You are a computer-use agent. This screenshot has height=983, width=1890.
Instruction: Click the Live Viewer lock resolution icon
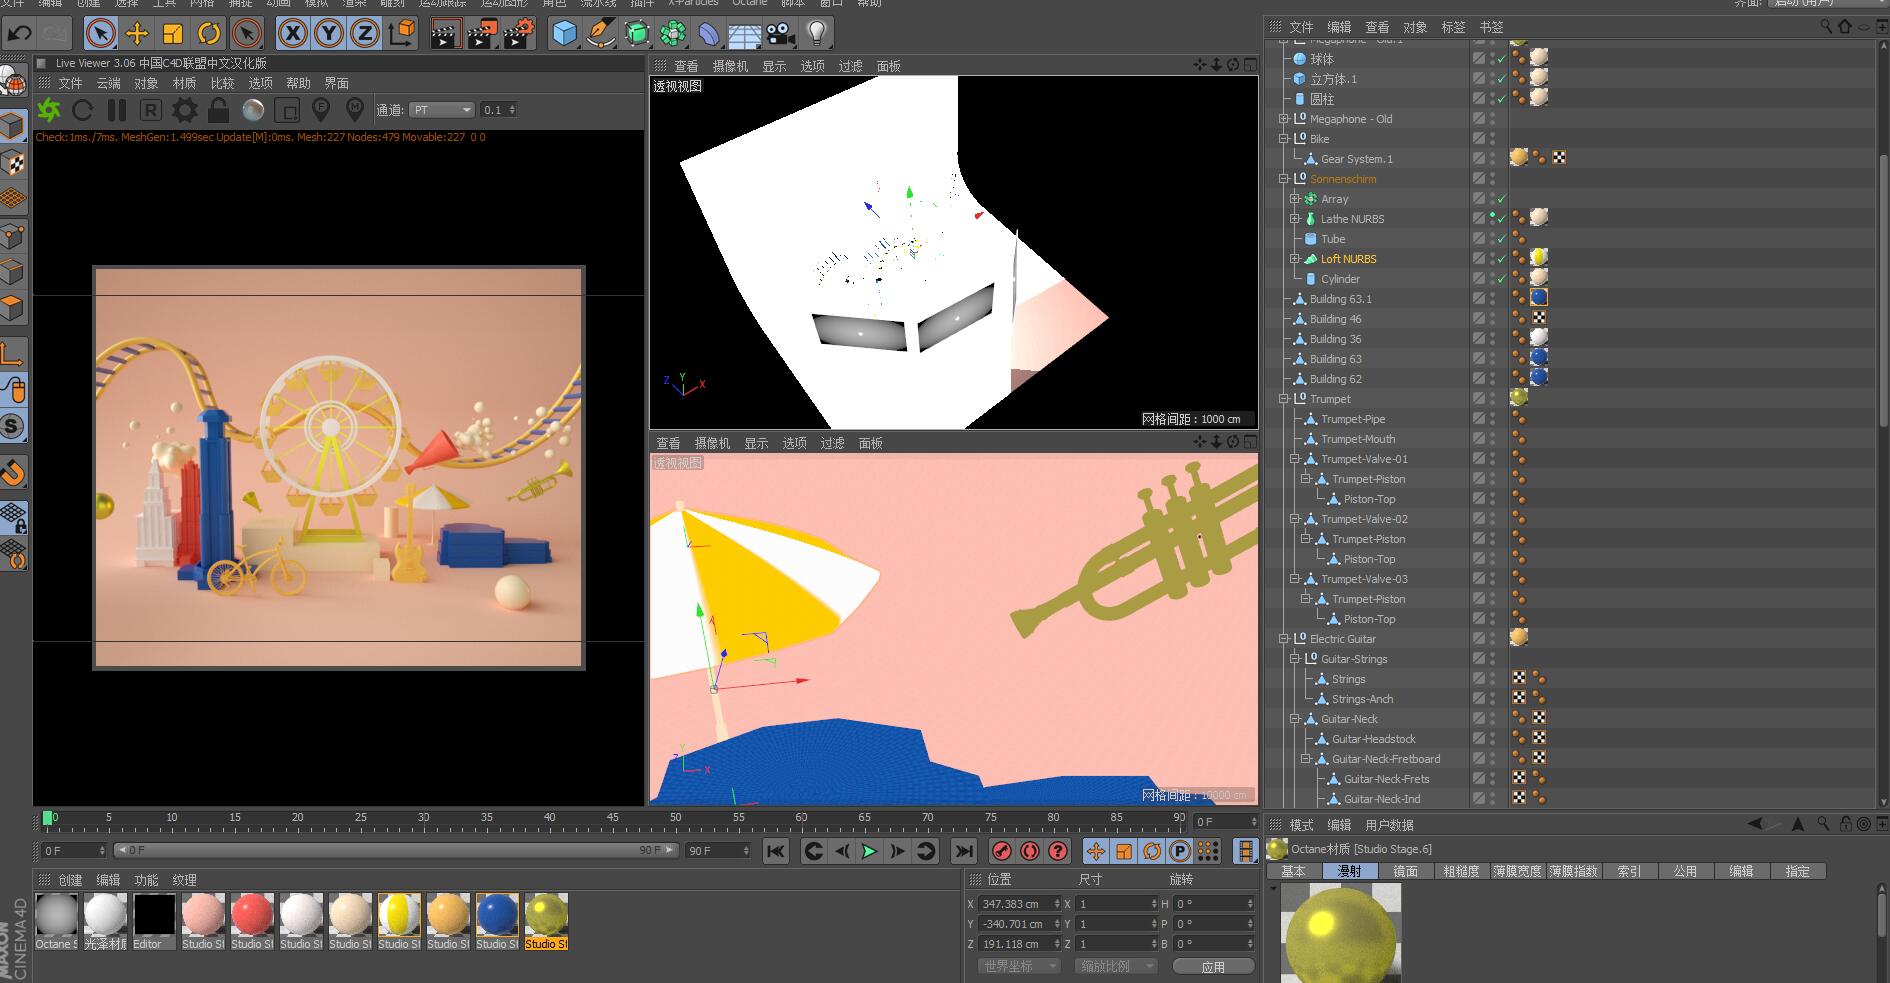[219, 110]
